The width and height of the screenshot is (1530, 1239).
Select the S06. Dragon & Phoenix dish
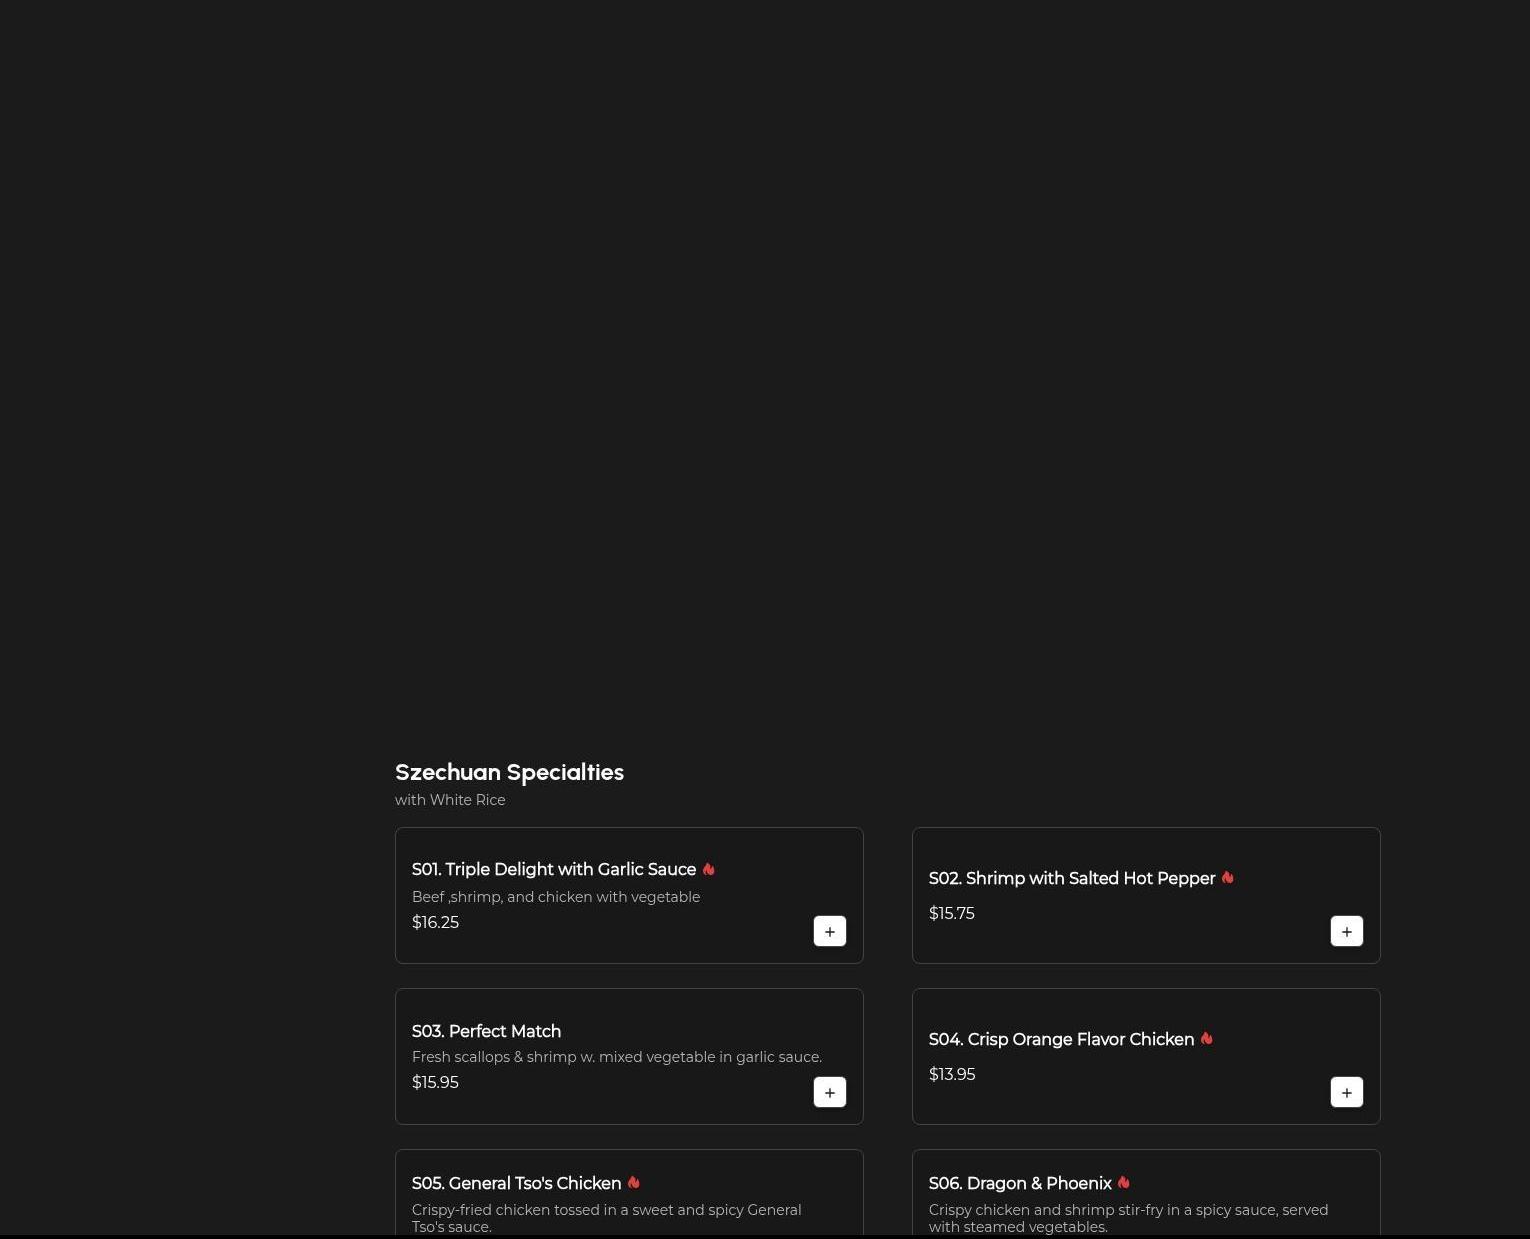pyautogui.click(x=1146, y=1194)
